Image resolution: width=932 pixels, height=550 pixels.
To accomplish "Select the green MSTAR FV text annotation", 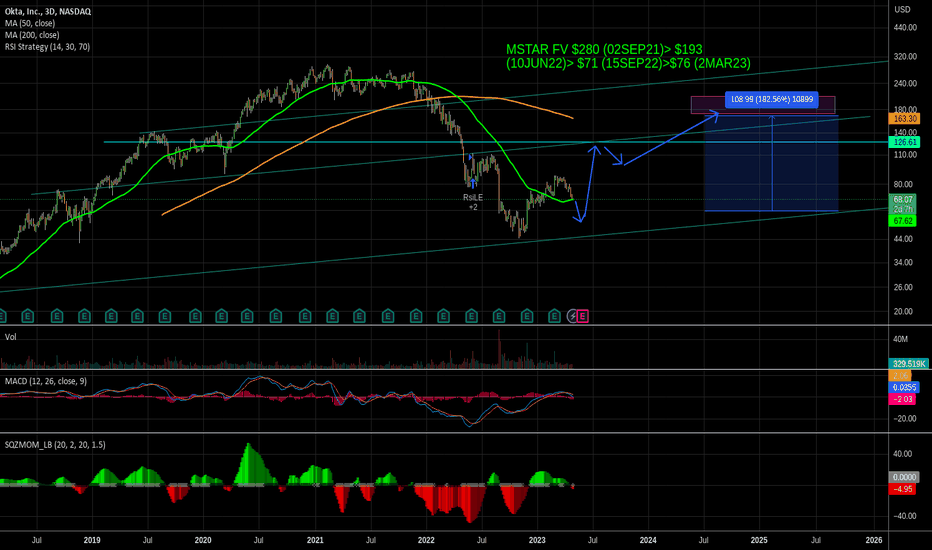I will [x=628, y=56].
